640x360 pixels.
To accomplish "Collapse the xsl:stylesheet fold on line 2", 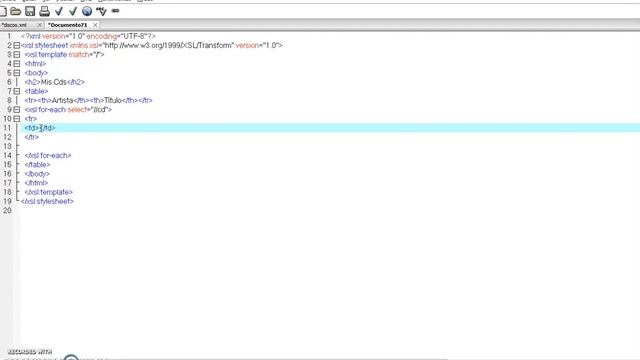I will pos(17,45).
